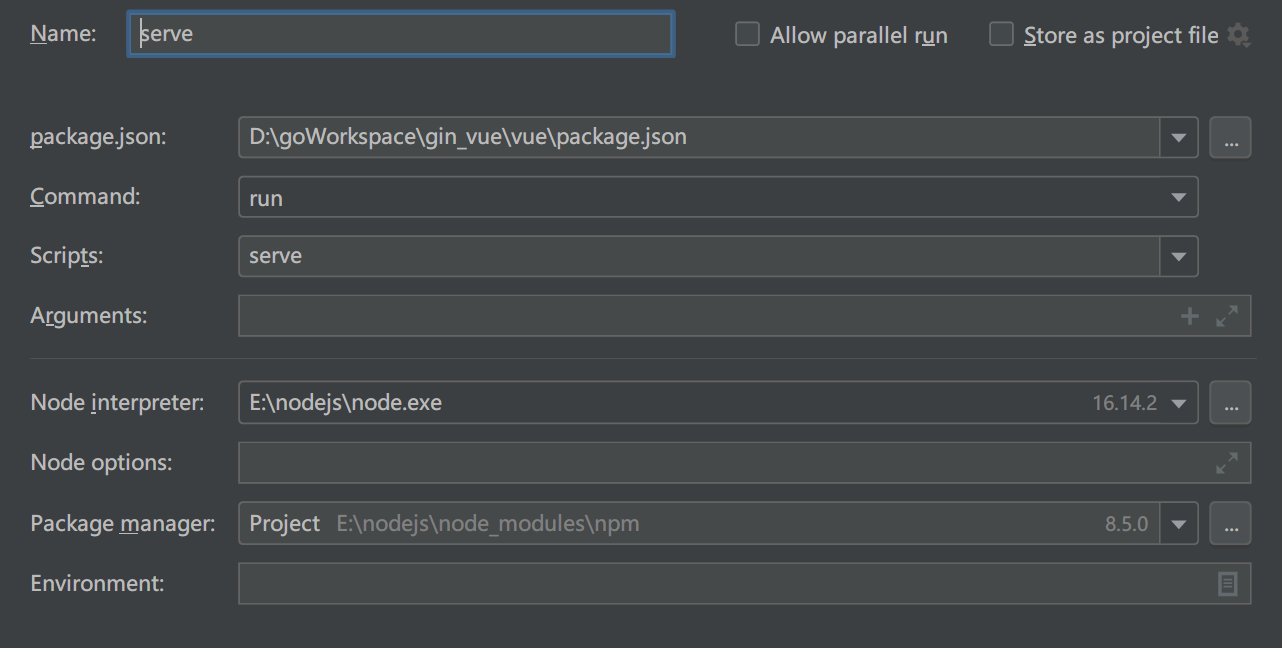Browse for Package manager with ellipsis button

[x=1230, y=523]
